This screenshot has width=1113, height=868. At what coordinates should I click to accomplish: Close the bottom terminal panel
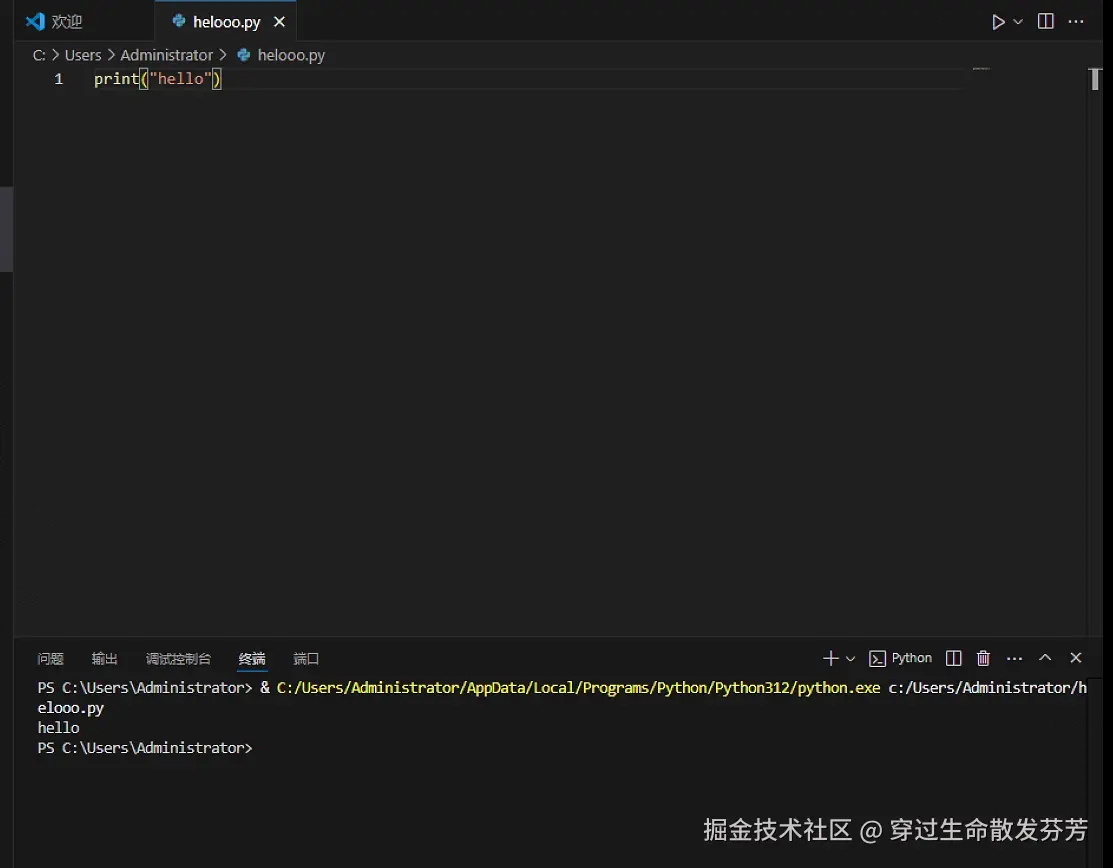[1076, 658]
